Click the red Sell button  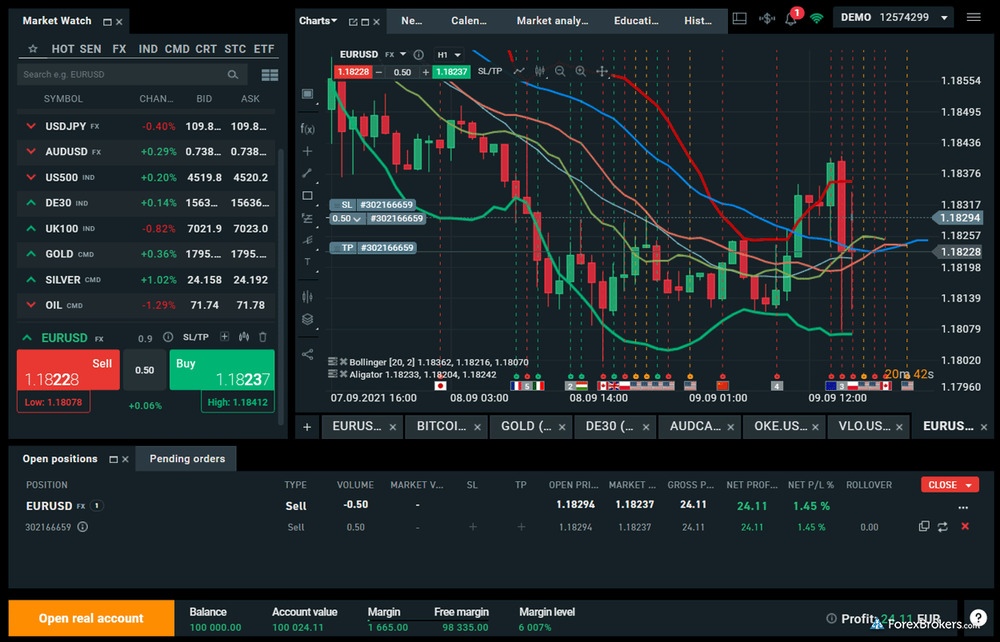click(68, 370)
